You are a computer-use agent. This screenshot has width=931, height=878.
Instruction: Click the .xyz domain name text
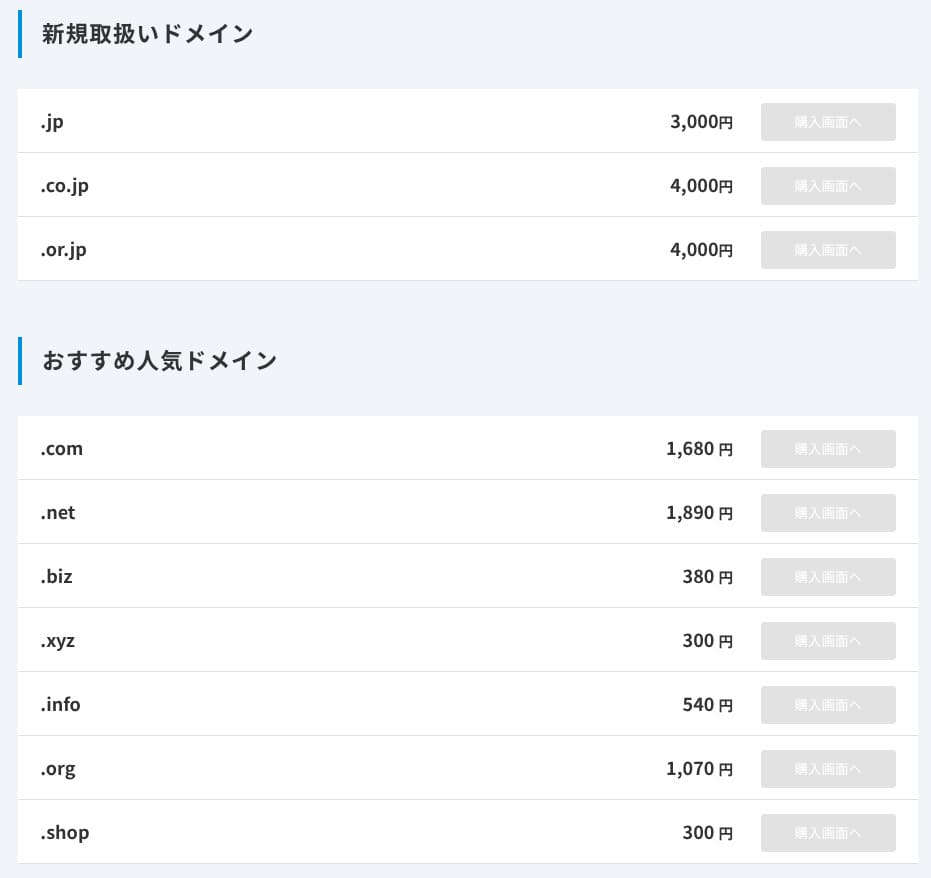tap(58, 641)
